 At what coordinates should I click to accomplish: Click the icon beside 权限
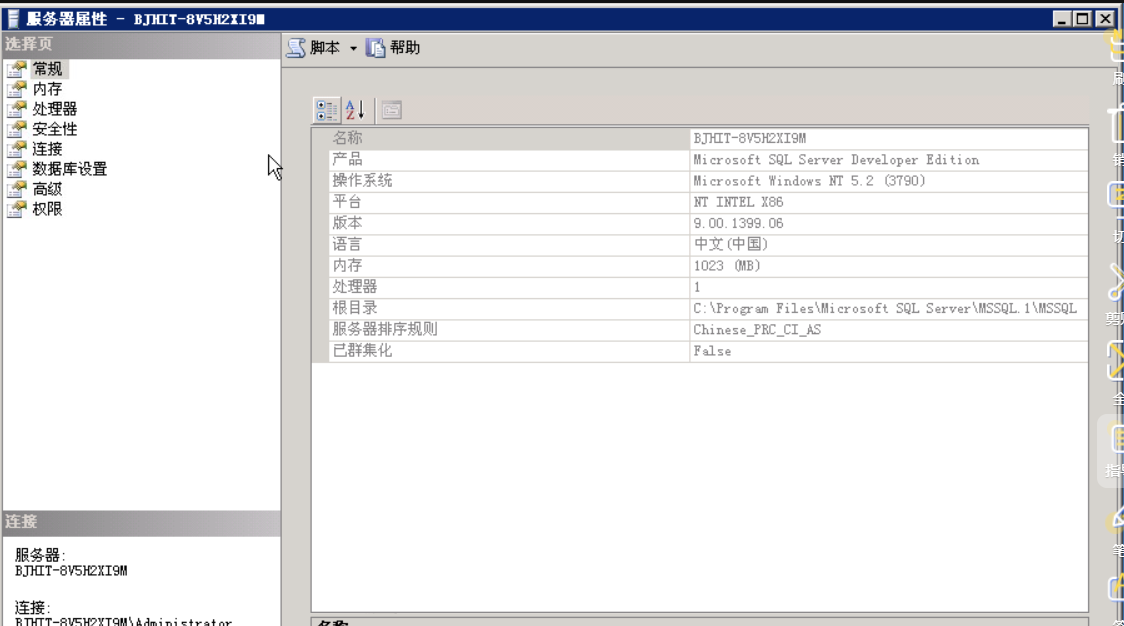pyautogui.click(x=16, y=209)
